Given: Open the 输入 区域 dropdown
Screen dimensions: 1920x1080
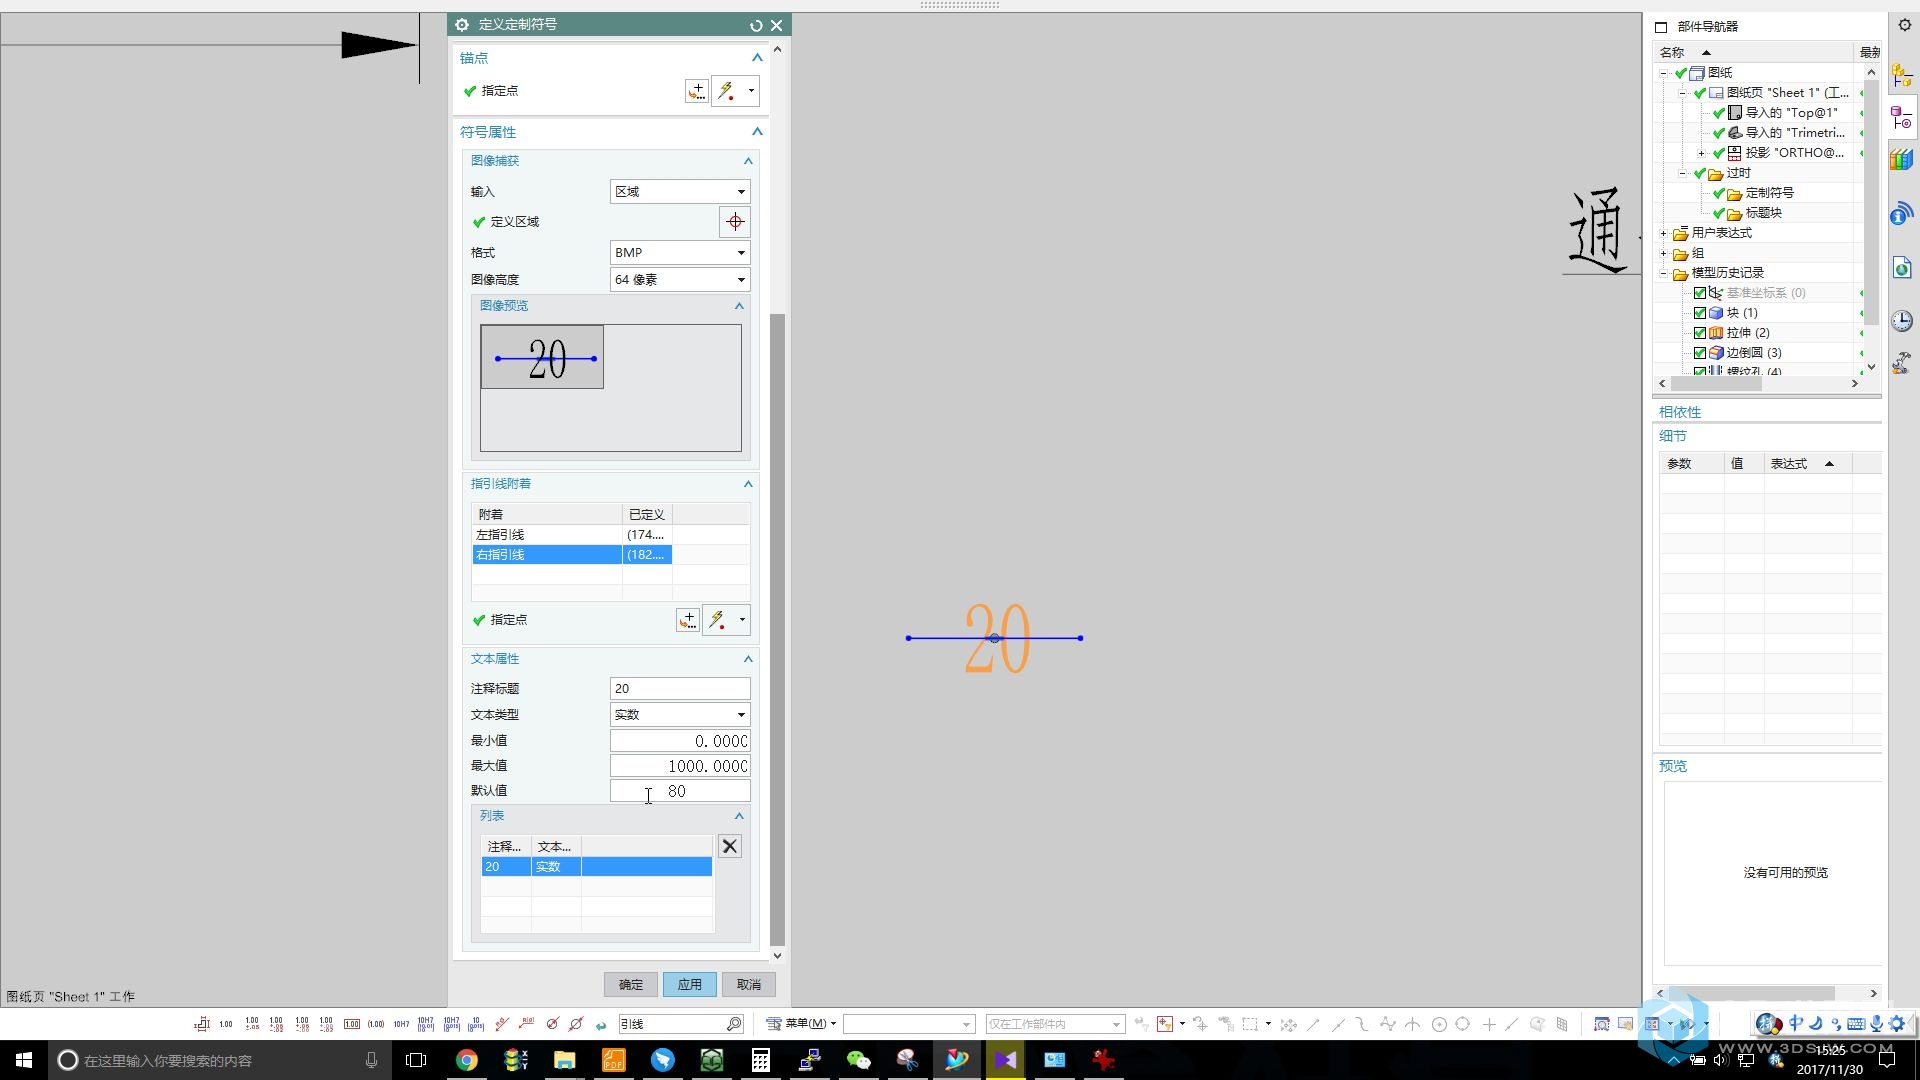Looking at the screenshot, I should click(x=680, y=192).
